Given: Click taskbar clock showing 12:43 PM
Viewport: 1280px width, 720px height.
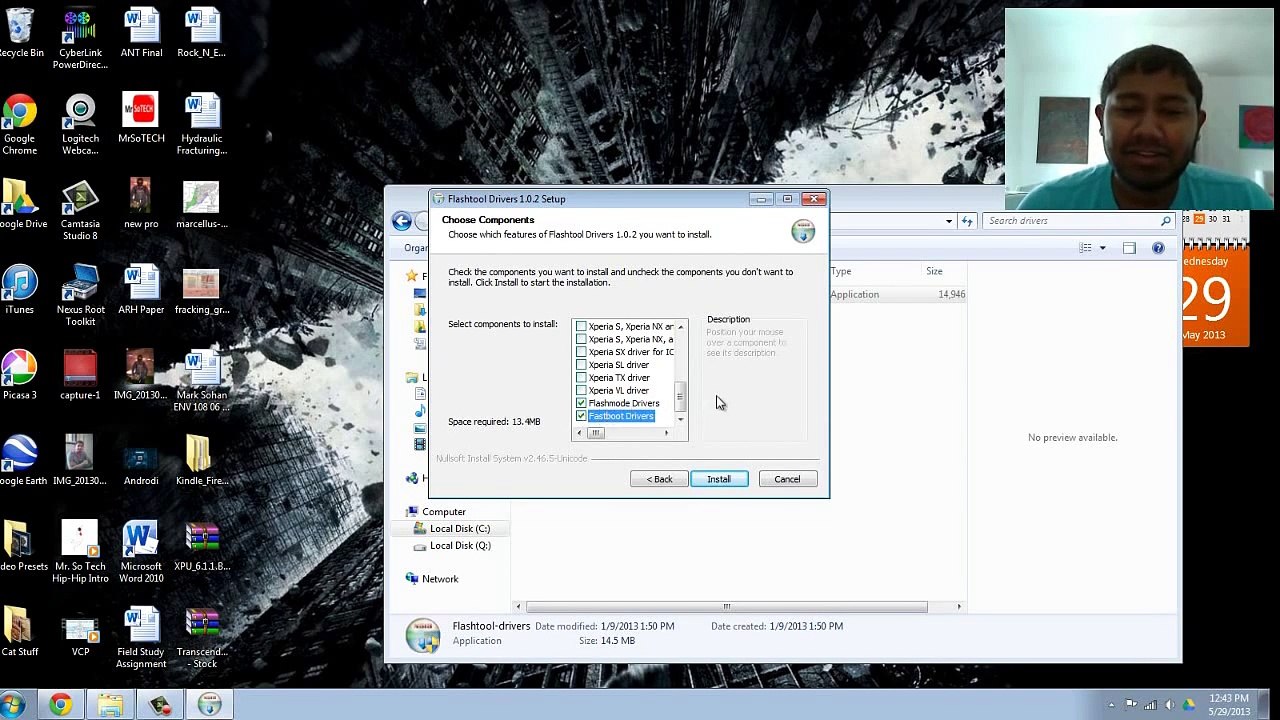Looking at the screenshot, I should pos(1228,705).
